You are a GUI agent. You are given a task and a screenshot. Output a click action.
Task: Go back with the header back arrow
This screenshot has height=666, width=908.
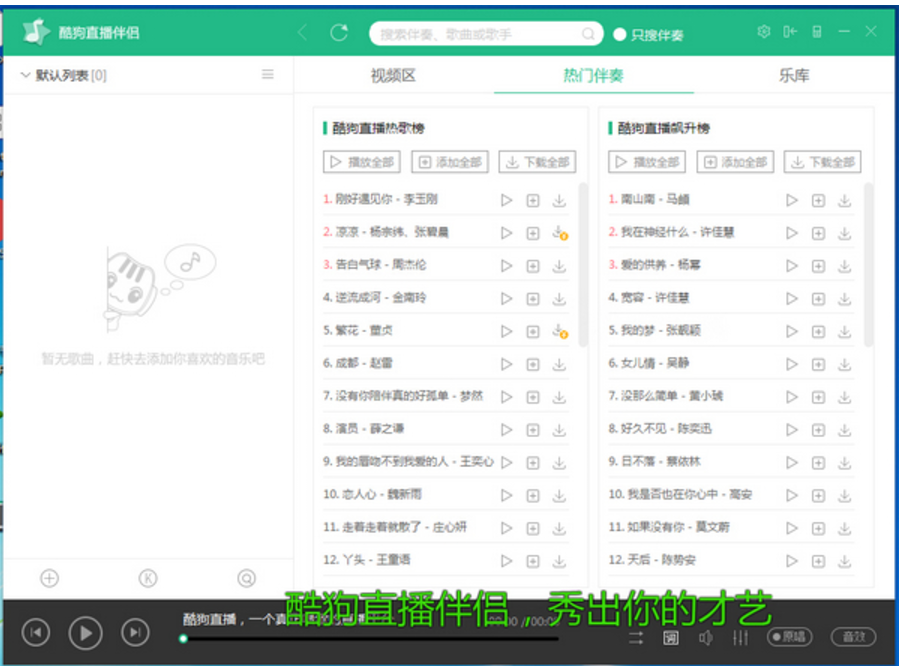point(302,32)
